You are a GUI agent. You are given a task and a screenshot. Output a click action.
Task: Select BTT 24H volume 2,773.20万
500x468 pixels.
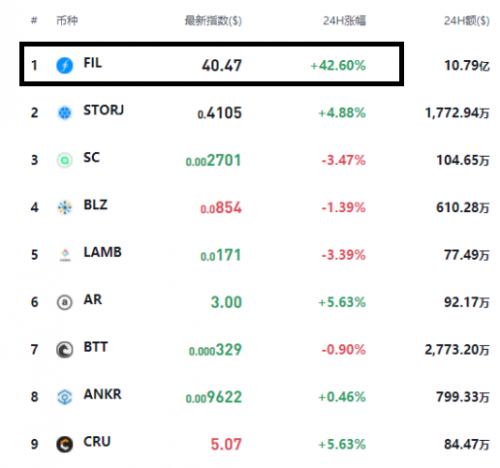tap(457, 350)
